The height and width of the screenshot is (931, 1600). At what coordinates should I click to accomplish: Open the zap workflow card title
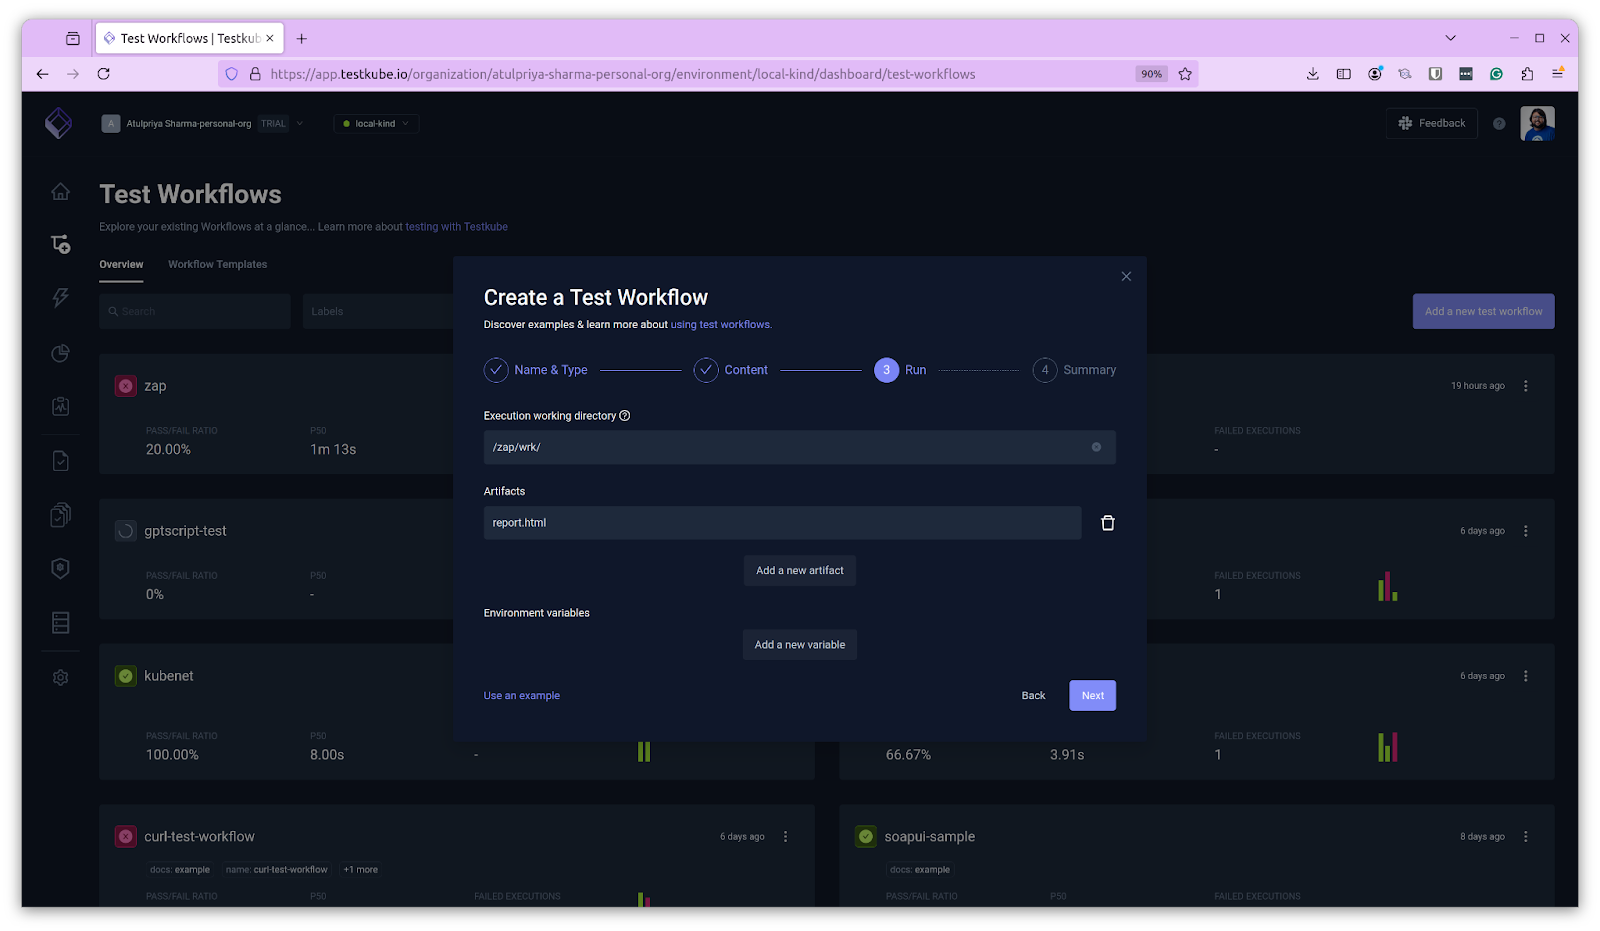tap(155, 386)
